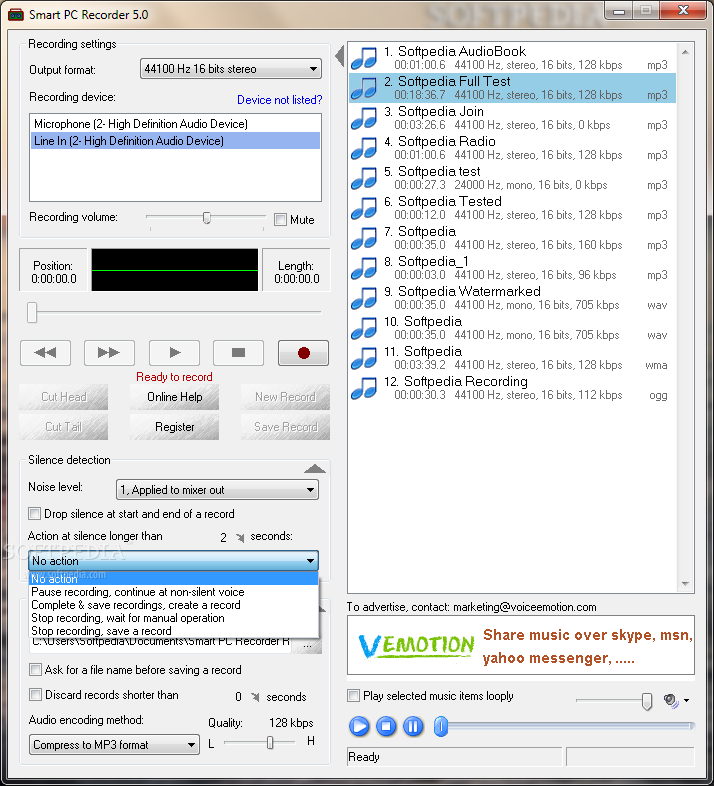Image resolution: width=714 pixels, height=786 pixels.
Task: Open the speaker options dropdown arrow
Action: click(686, 700)
